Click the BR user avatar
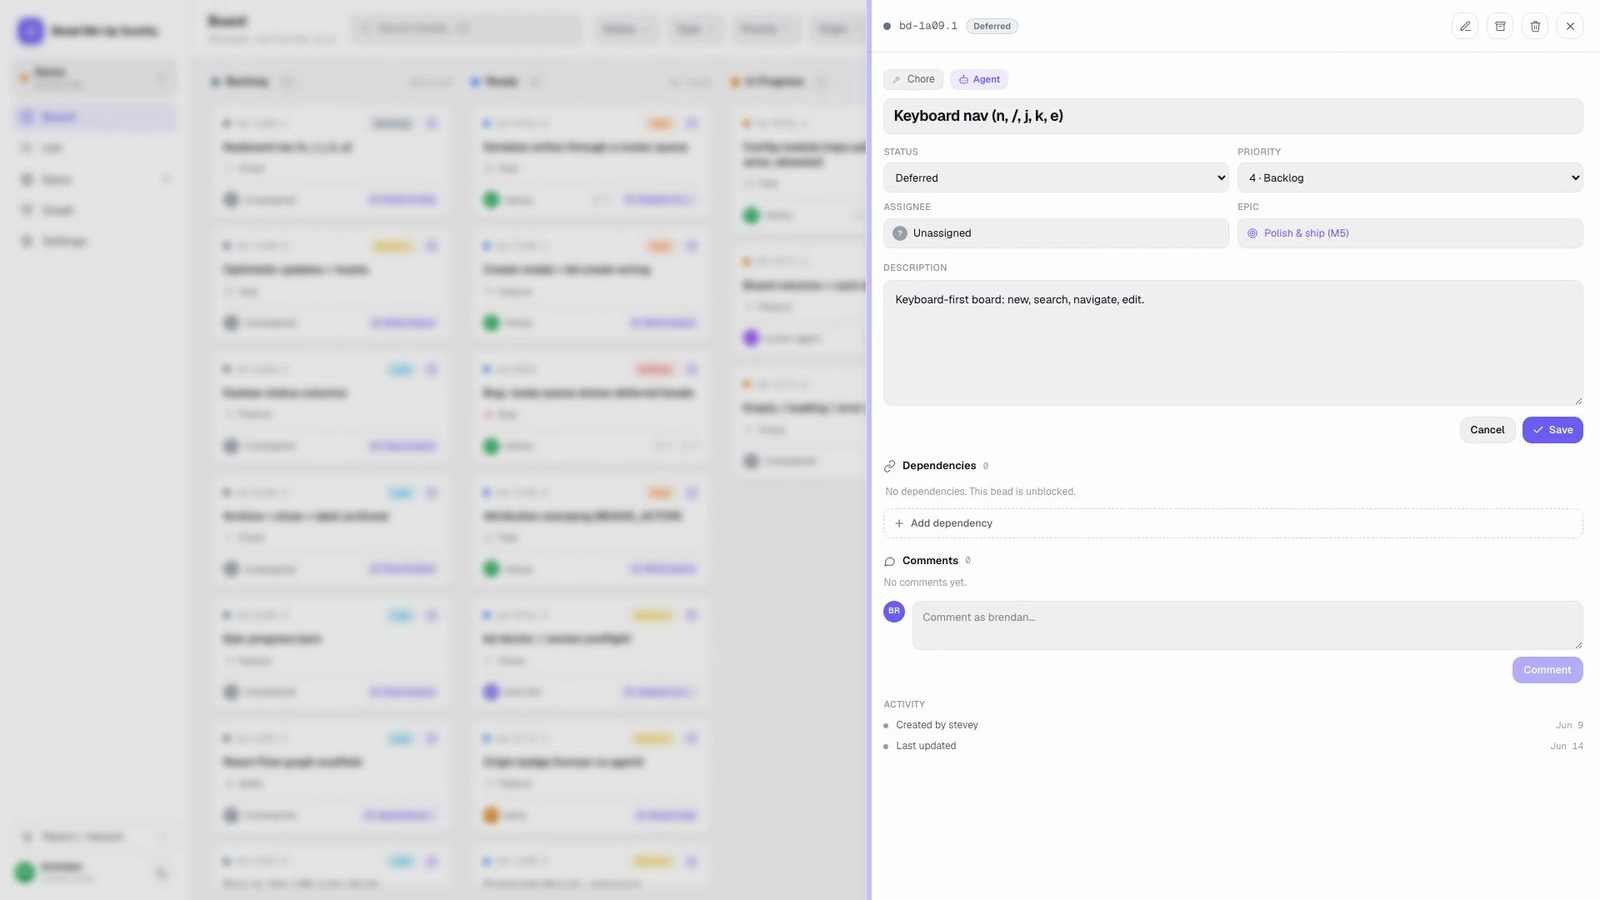Screen dimensions: 1600x900 pos(894,611)
